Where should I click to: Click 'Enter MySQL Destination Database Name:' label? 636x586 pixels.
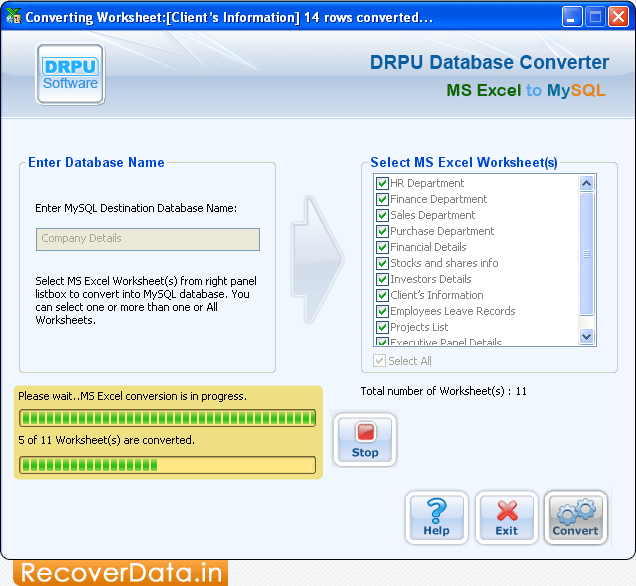136,208
